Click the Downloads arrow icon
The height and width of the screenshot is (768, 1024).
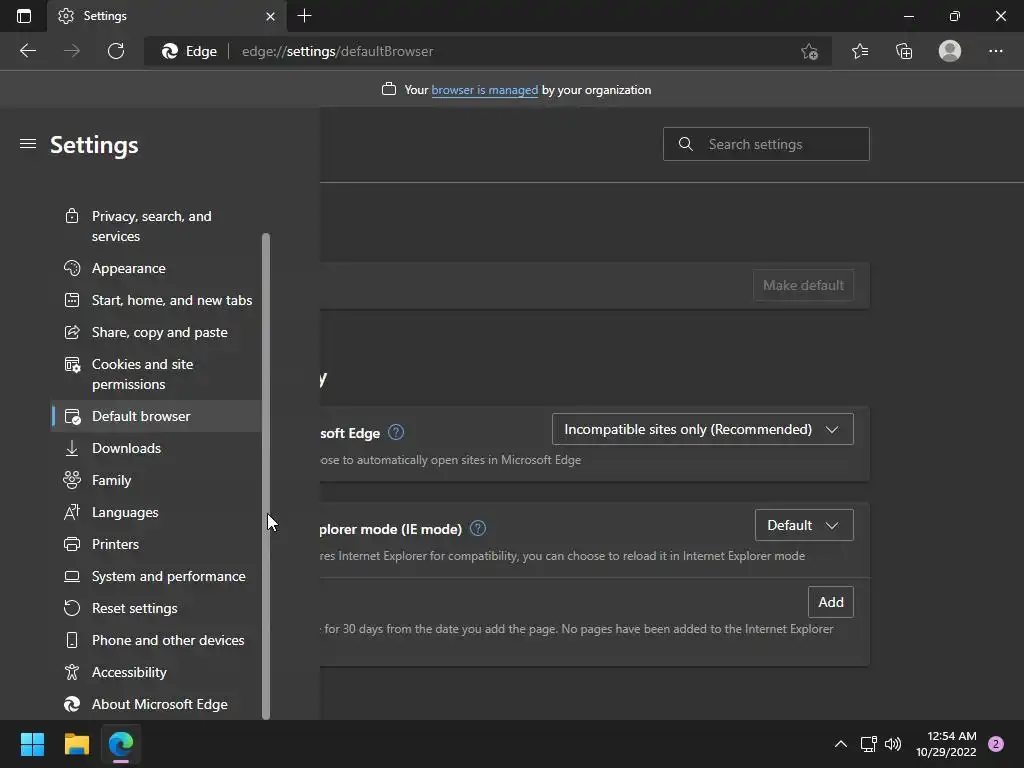tap(72, 449)
